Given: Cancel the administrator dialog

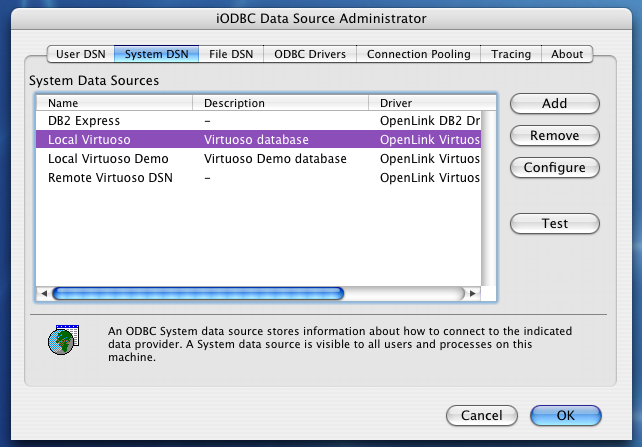Looking at the screenshot, I should (x=482, y=415).
